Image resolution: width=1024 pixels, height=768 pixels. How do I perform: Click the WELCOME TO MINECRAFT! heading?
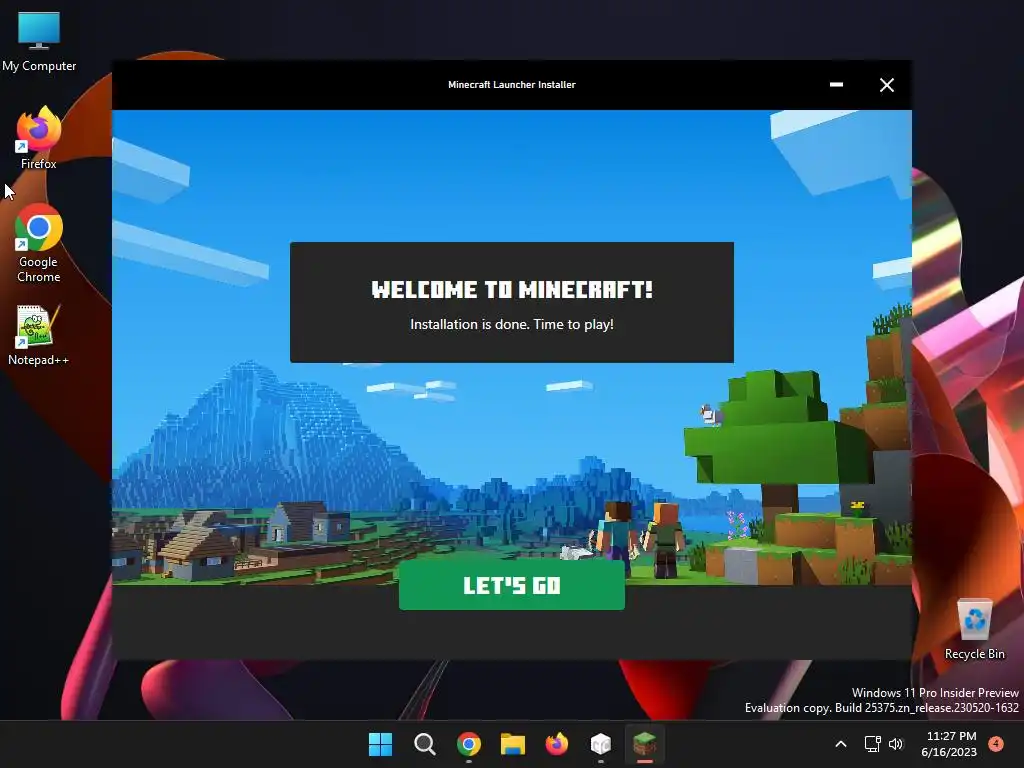coord(511,289)
